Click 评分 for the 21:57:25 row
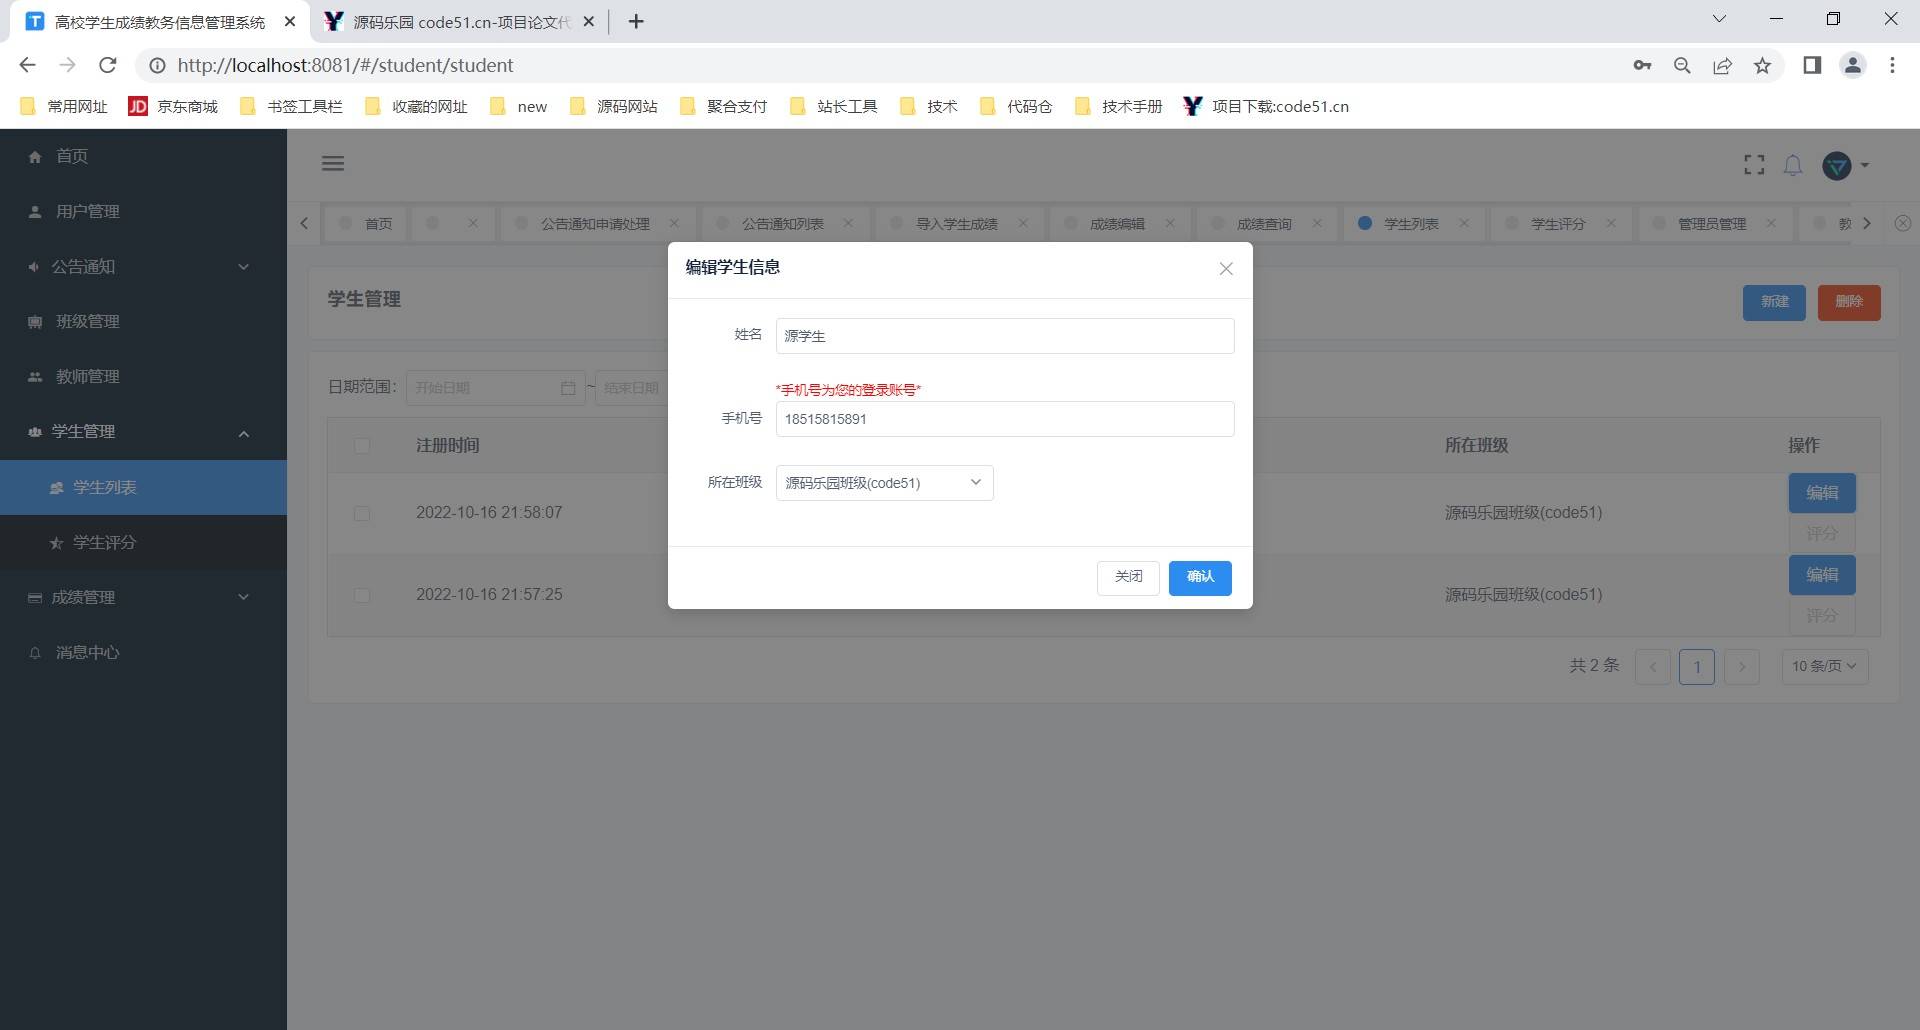1920x1030 pixels. point(1822,616)
